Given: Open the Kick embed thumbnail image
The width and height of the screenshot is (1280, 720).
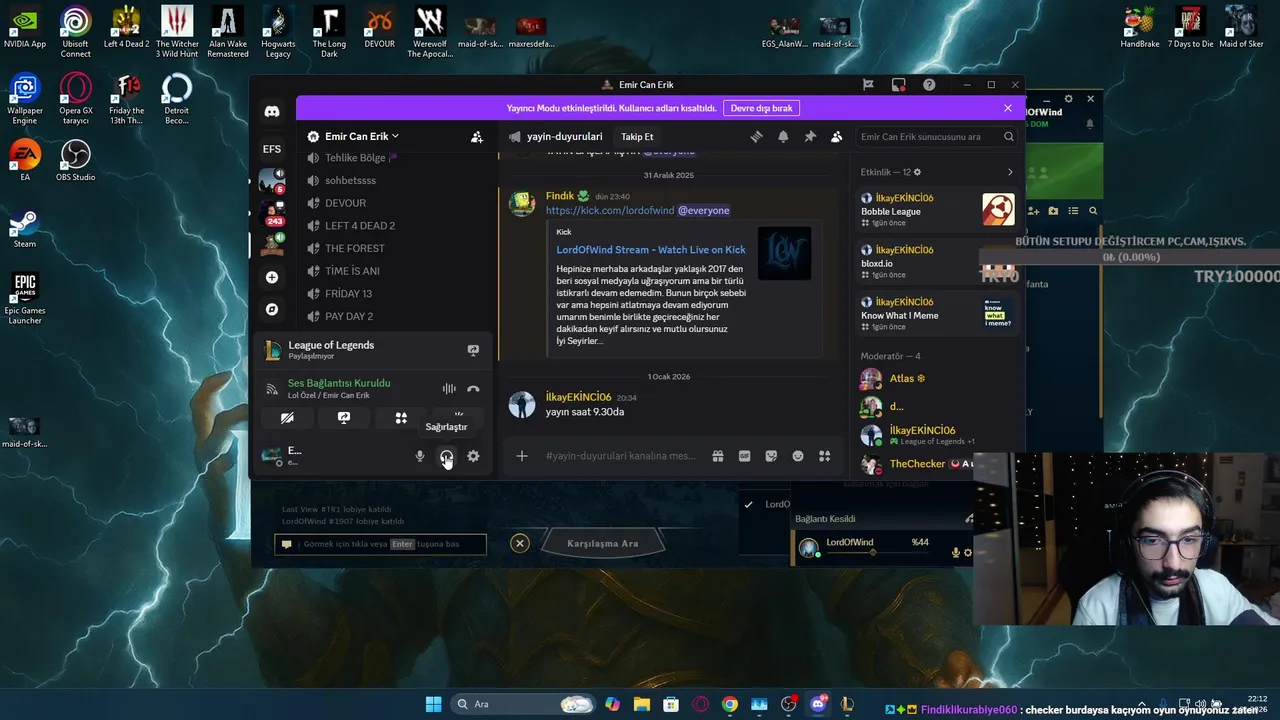Looking at the screenshot, I should click(x=784, y=254).
